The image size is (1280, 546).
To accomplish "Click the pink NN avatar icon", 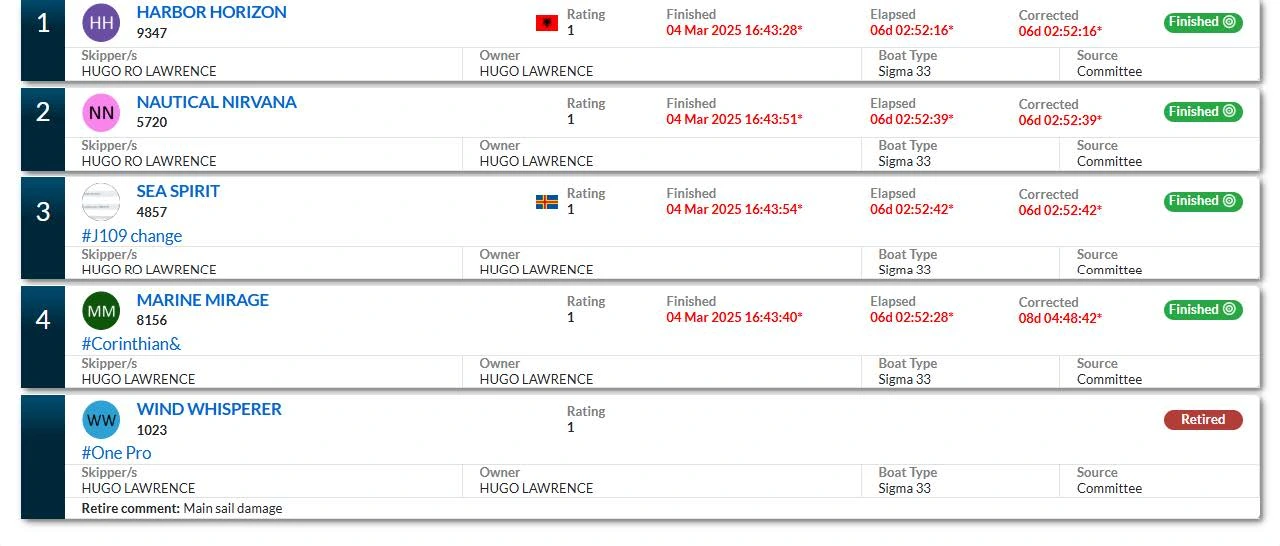I will (x=101, y=113).
